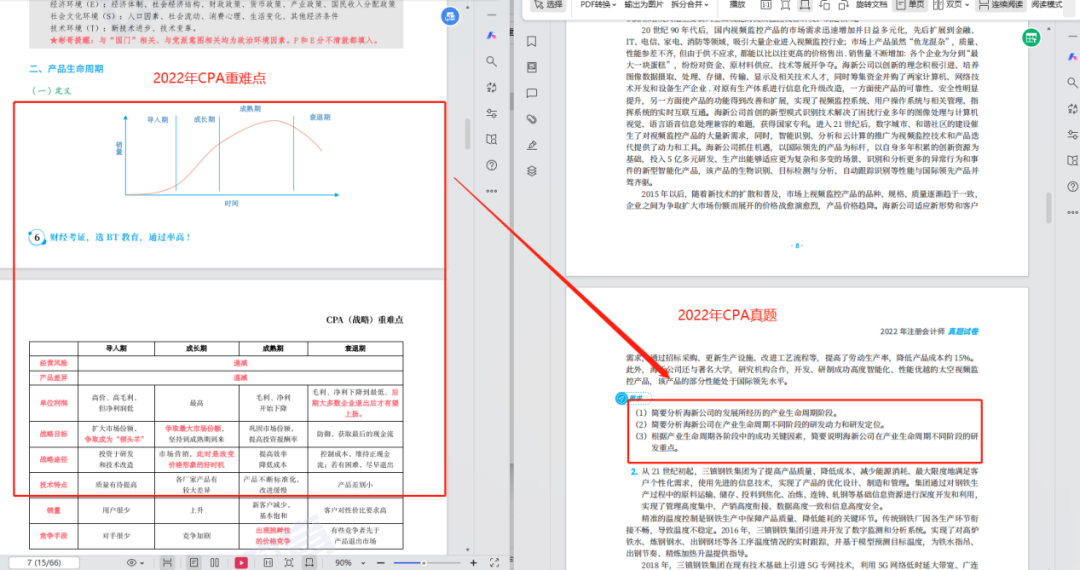
Task: Open the help icon in the far-right sidebar
Action: coord(1072,187)
